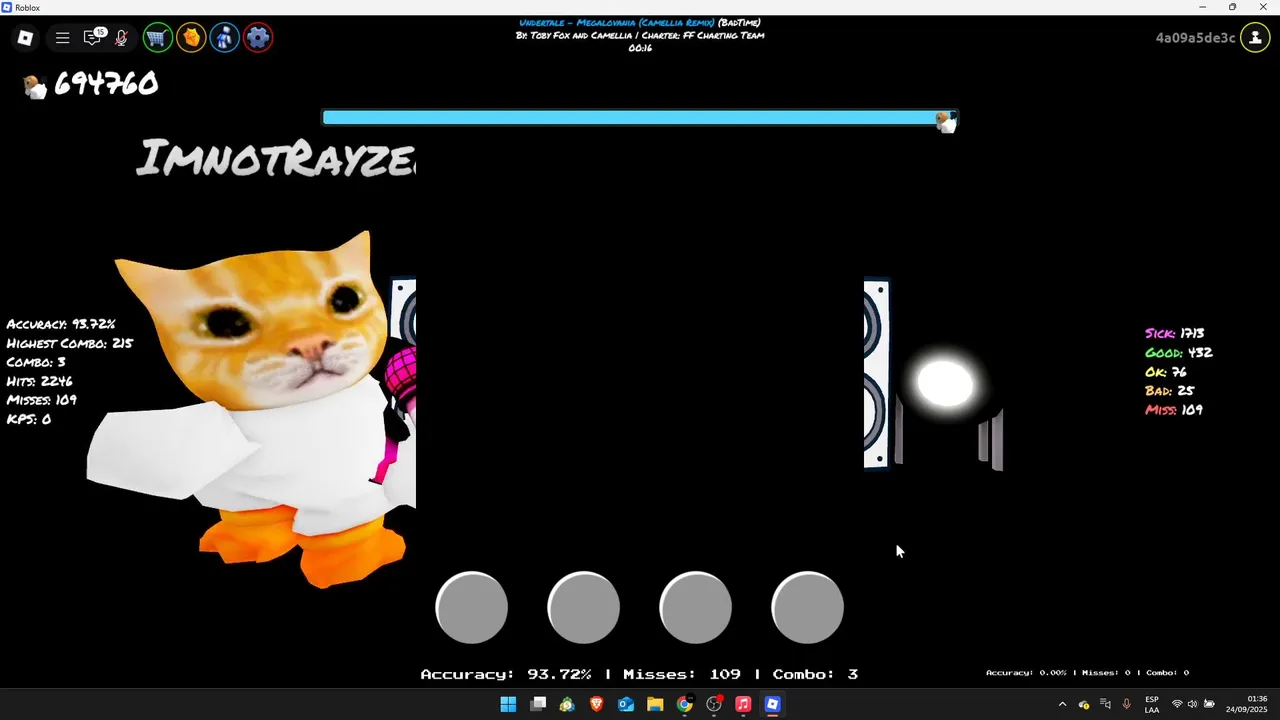The image size is (1280, 720).
Task: Open the shopping cart shop button
Action: click(x=157, y=38)
